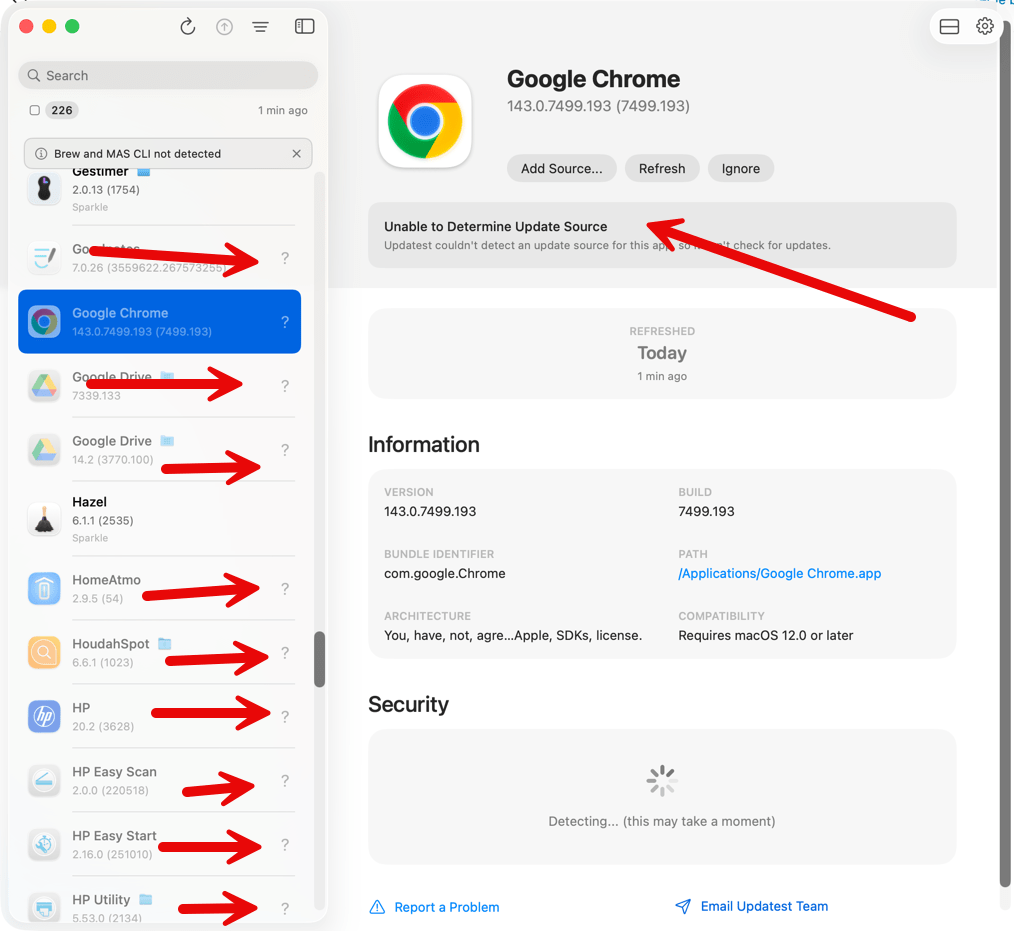Click the sidebar app list scrollbar thumb
This screenshot has height=931, width=1014.
click(319, 659)
